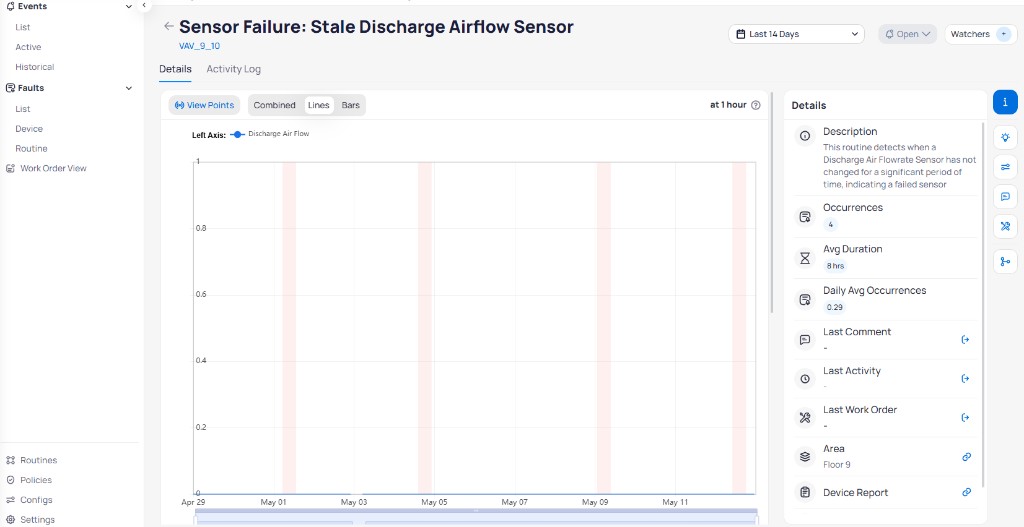Screen dimensions: 1024x527
Task: Open Last Activity arrow link
Action: click(966, 379)
